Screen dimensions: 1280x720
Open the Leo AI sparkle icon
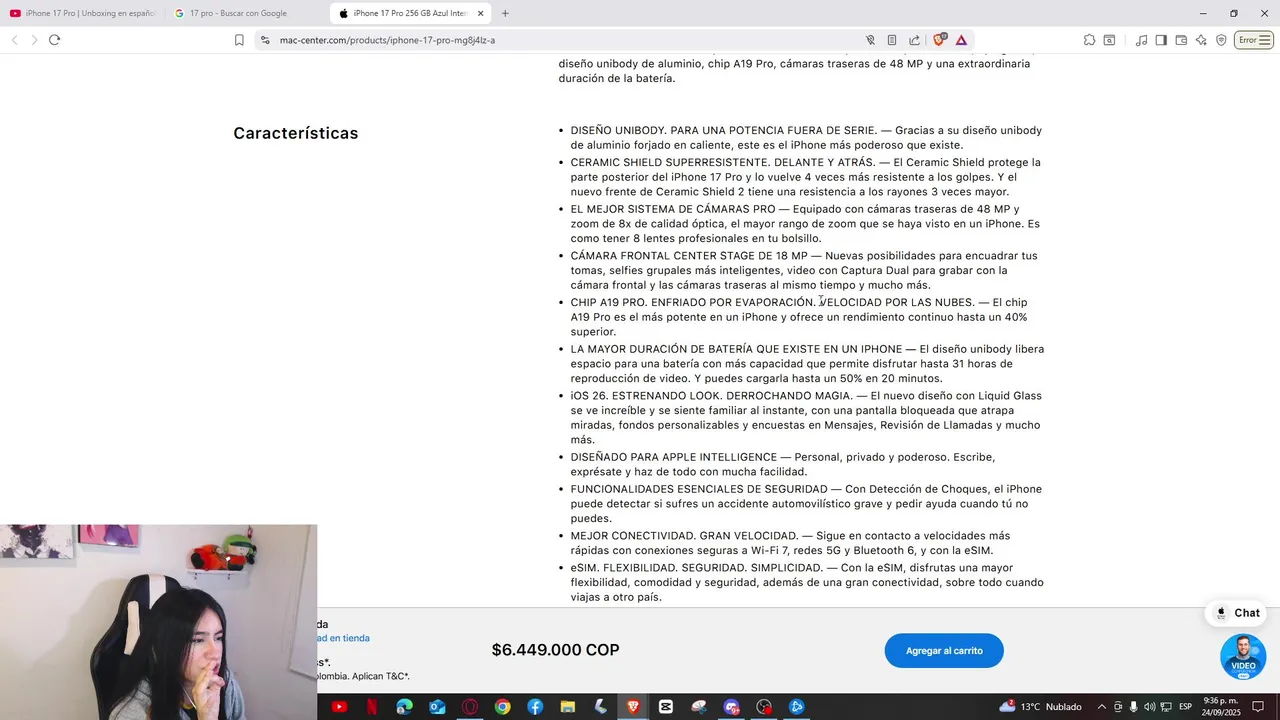(x=1201, y=40)
